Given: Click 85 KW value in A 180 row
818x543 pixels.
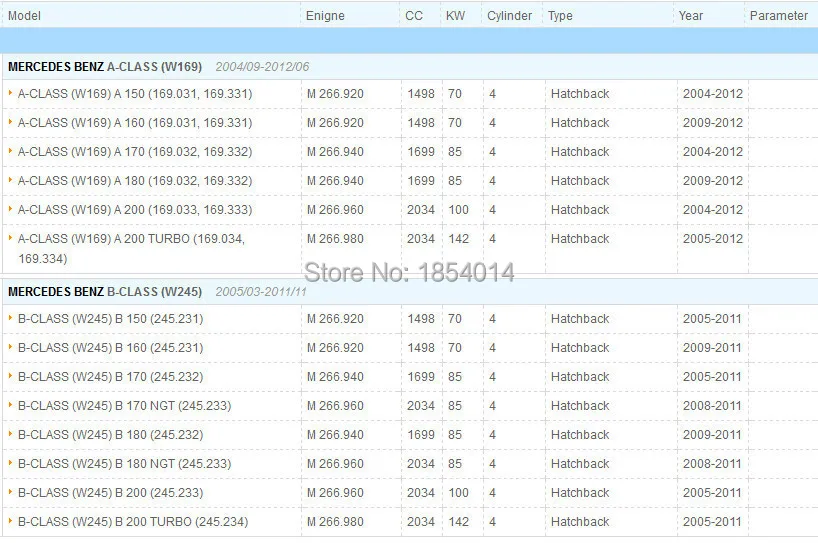Looking at the screenshot, I should coord(455,180).
